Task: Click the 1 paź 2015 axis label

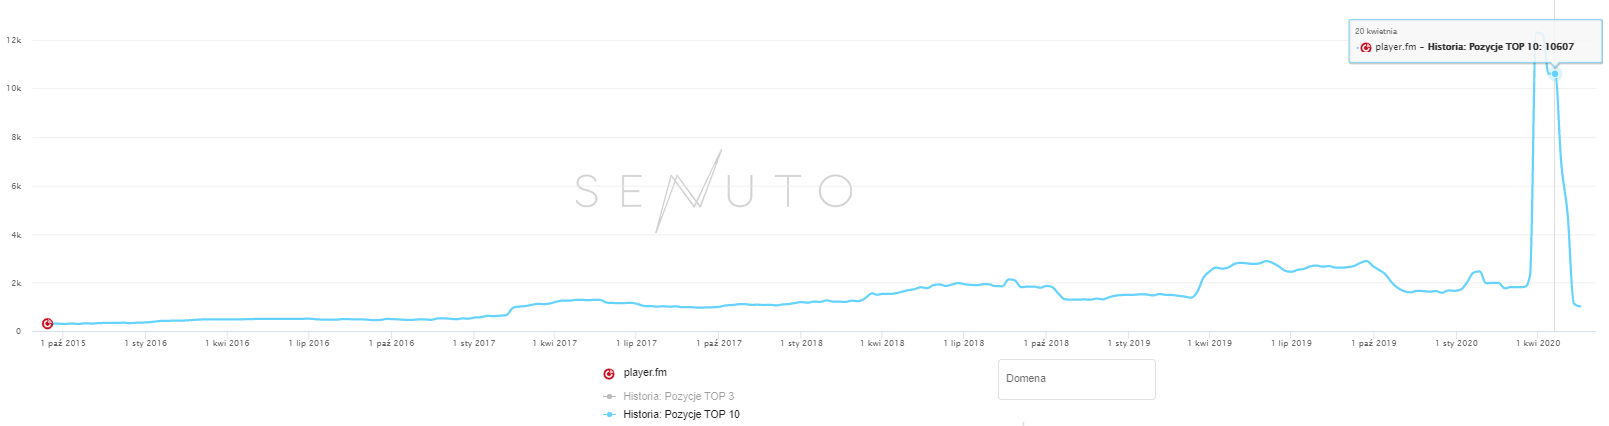Action: click(x=63, y=343)
